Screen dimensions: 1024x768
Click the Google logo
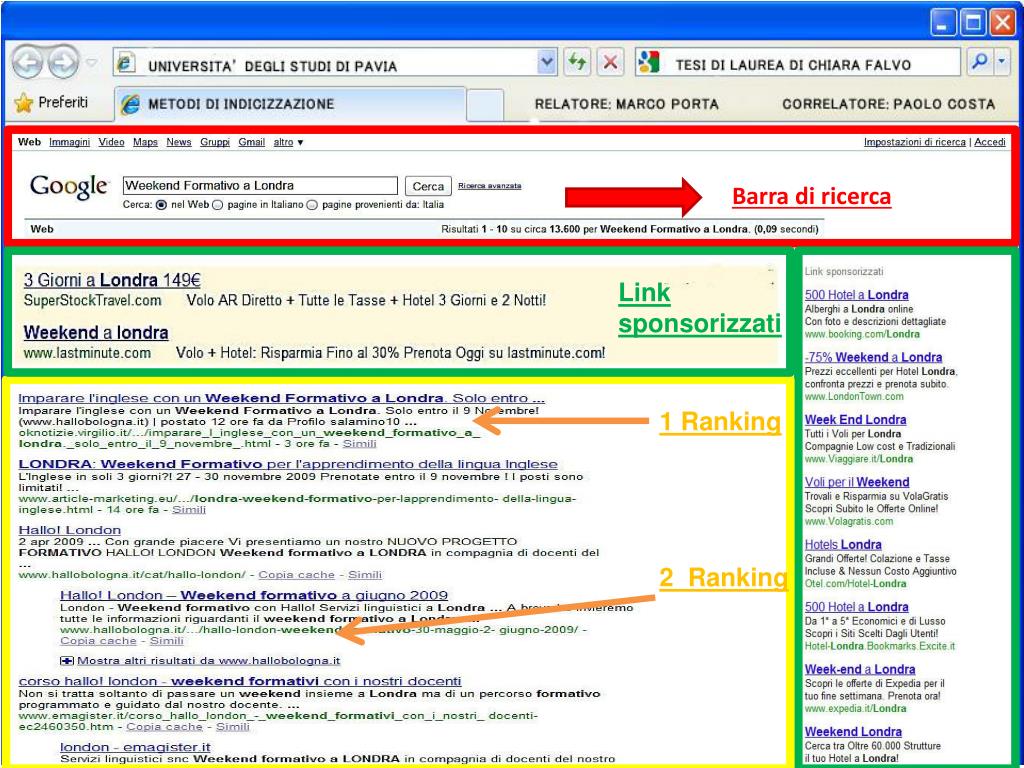[69, 187]
